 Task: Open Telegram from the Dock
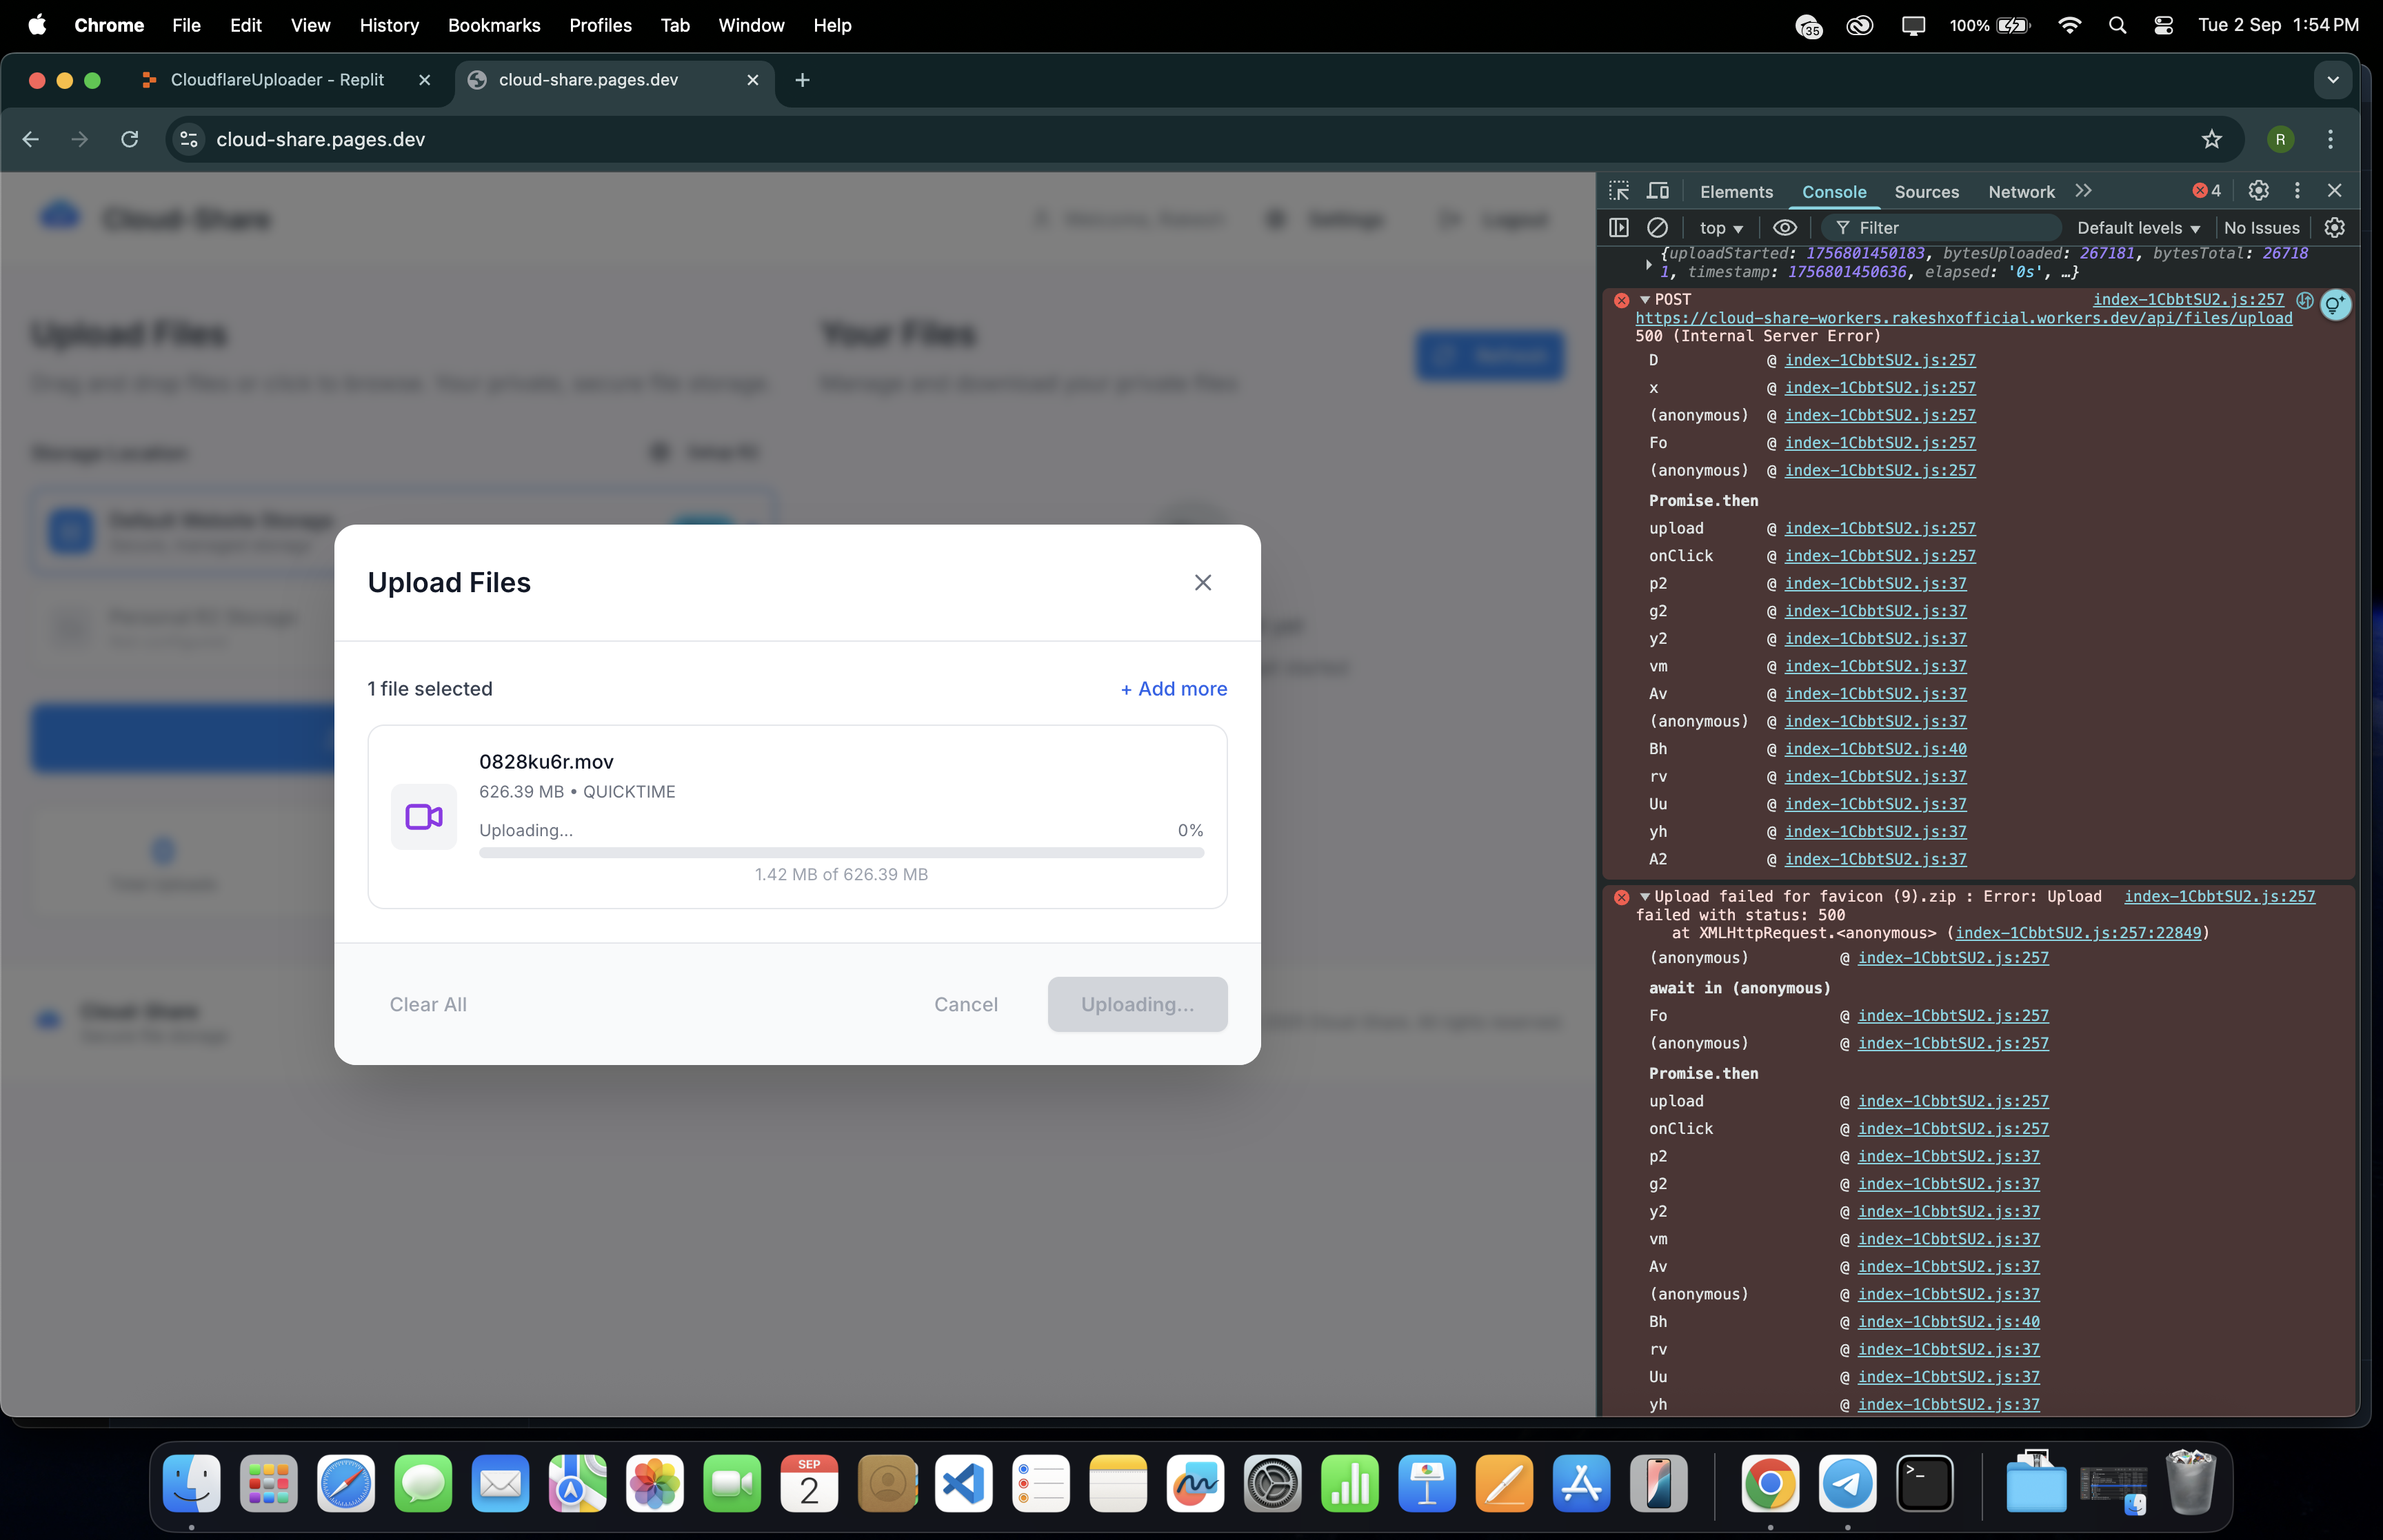[x=1847, y=1483]
